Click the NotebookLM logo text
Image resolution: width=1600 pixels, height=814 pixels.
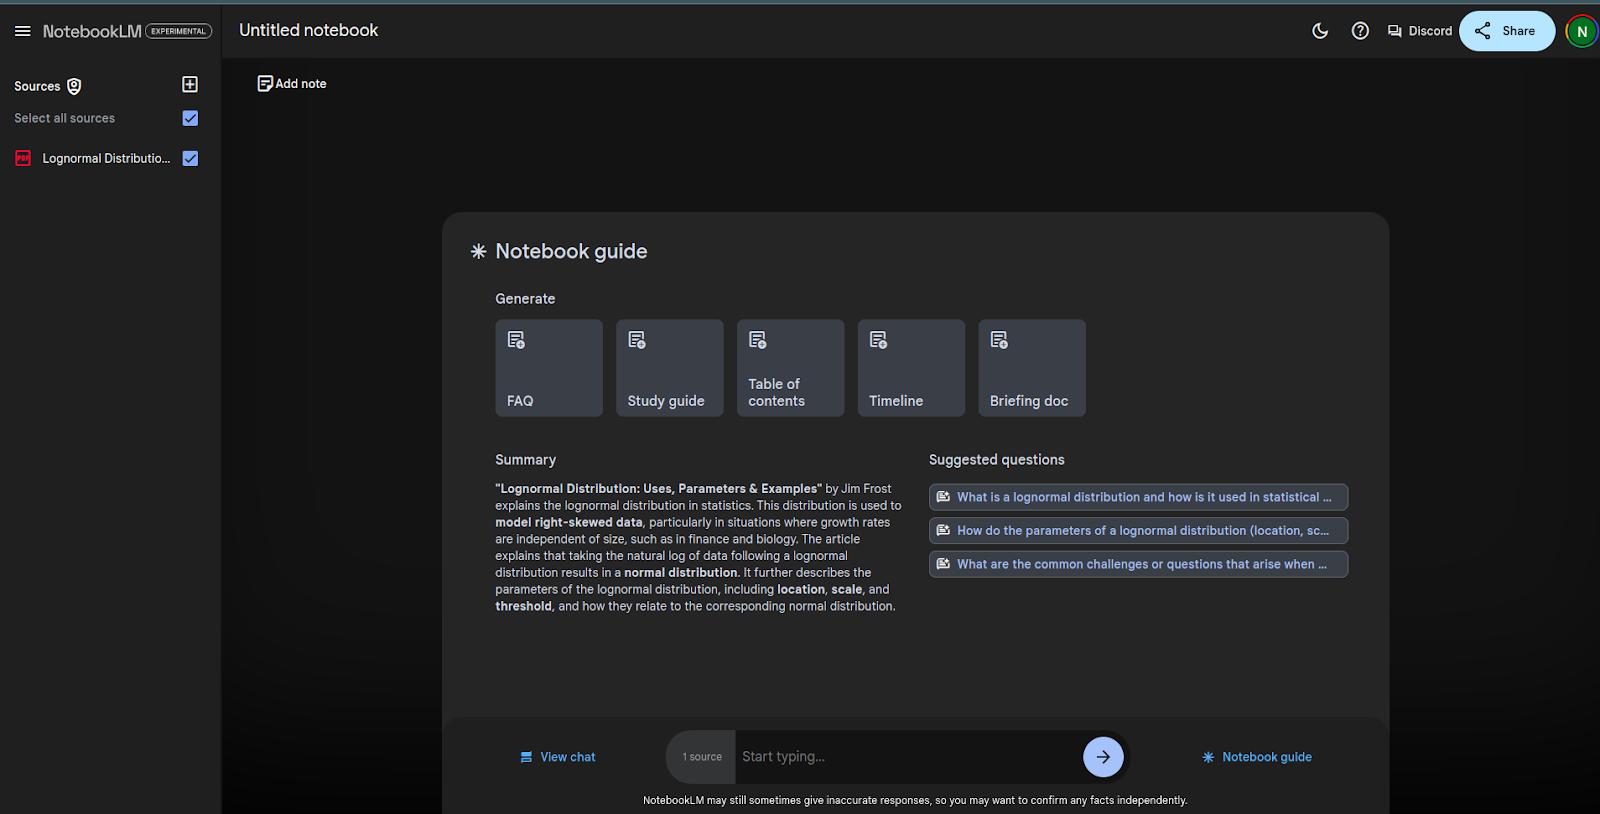click(x=92, y=31)
